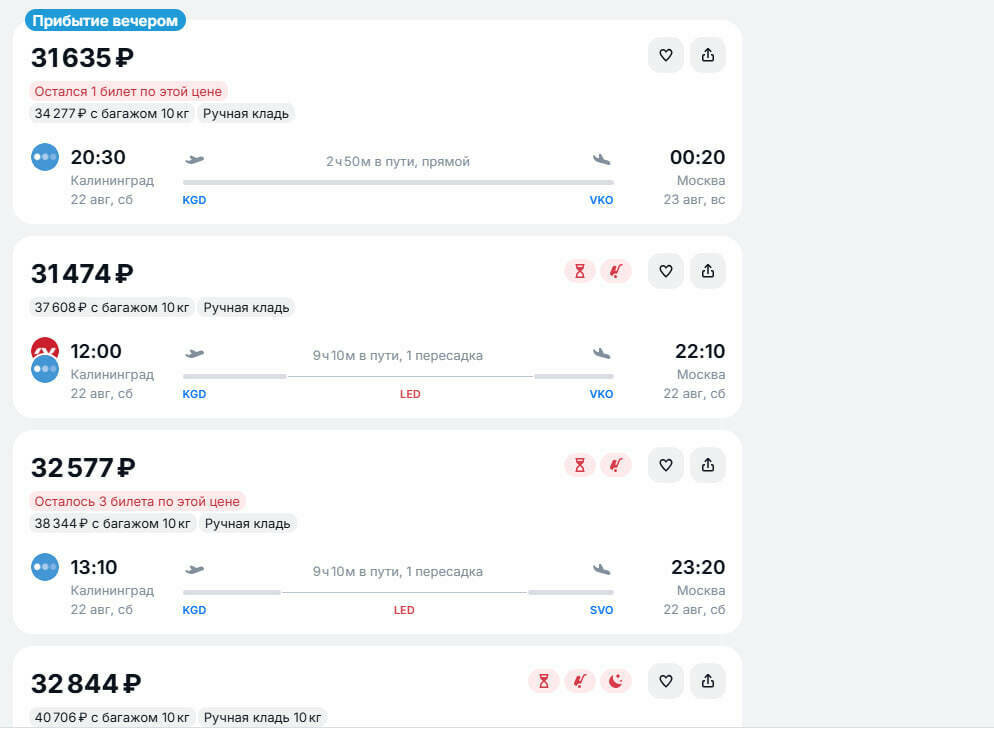Viewport: 994px width, 729px height.
Task: Add the 31635₽ flight to favorites
Action: [x=666, y=55]
